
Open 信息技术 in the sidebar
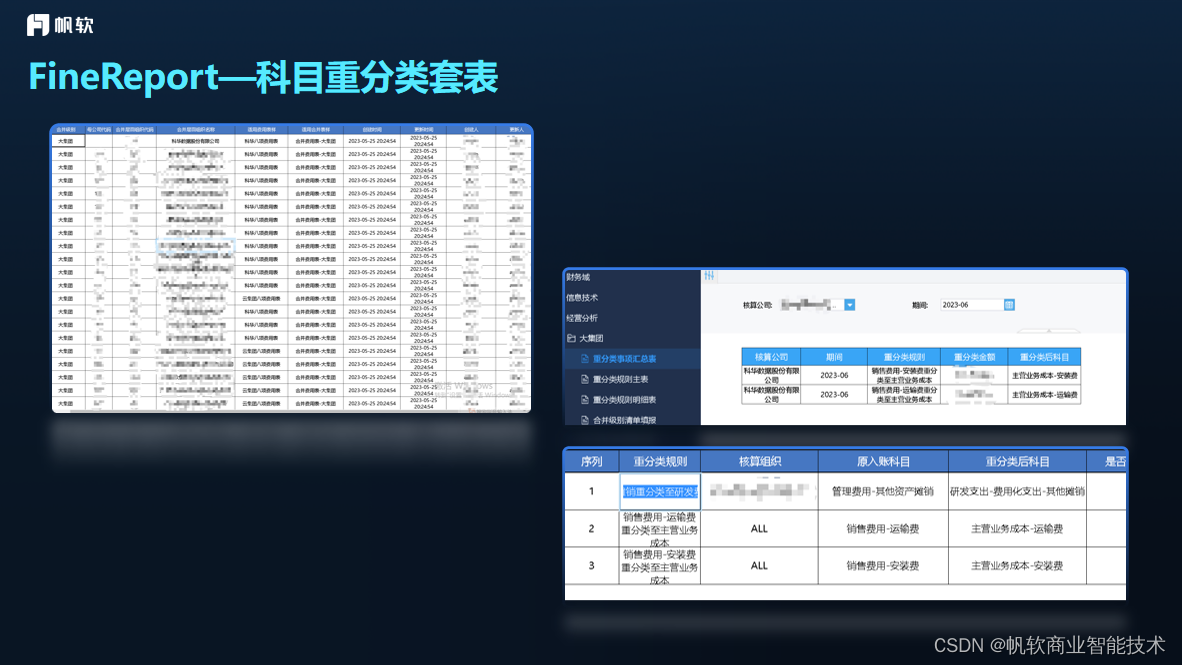(582, 298)
